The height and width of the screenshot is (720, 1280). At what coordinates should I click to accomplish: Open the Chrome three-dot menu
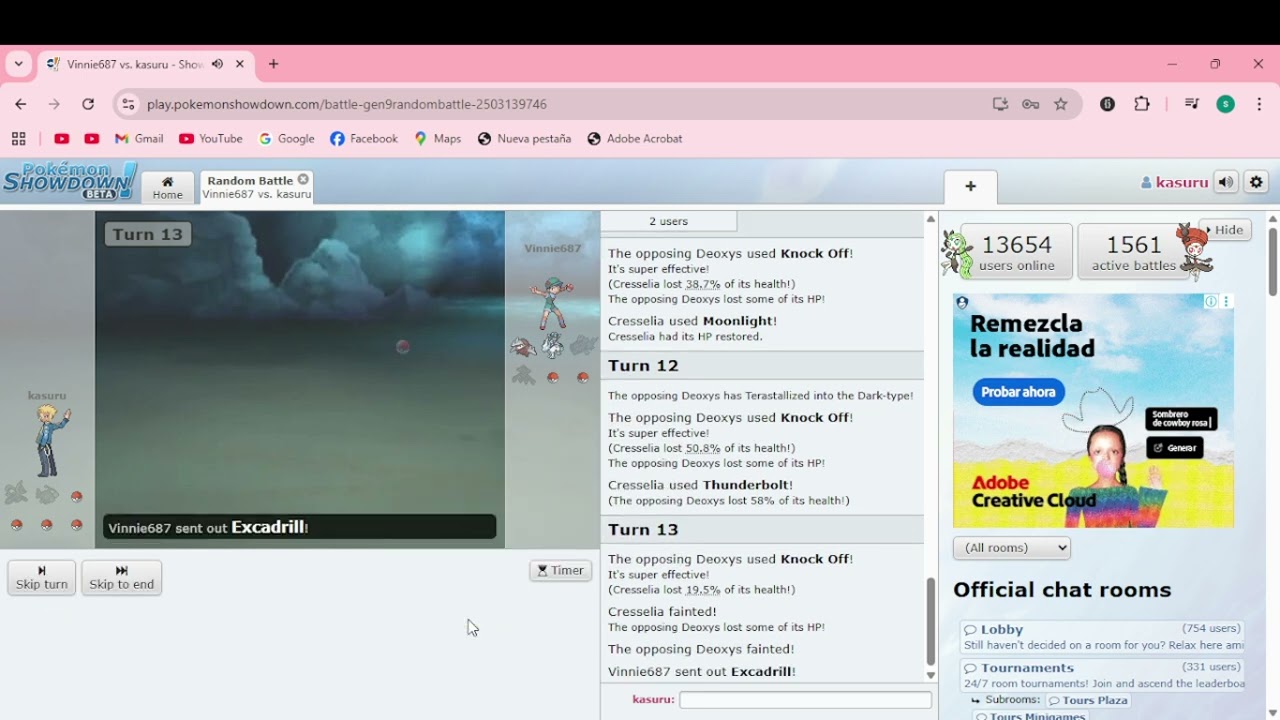1259,104
